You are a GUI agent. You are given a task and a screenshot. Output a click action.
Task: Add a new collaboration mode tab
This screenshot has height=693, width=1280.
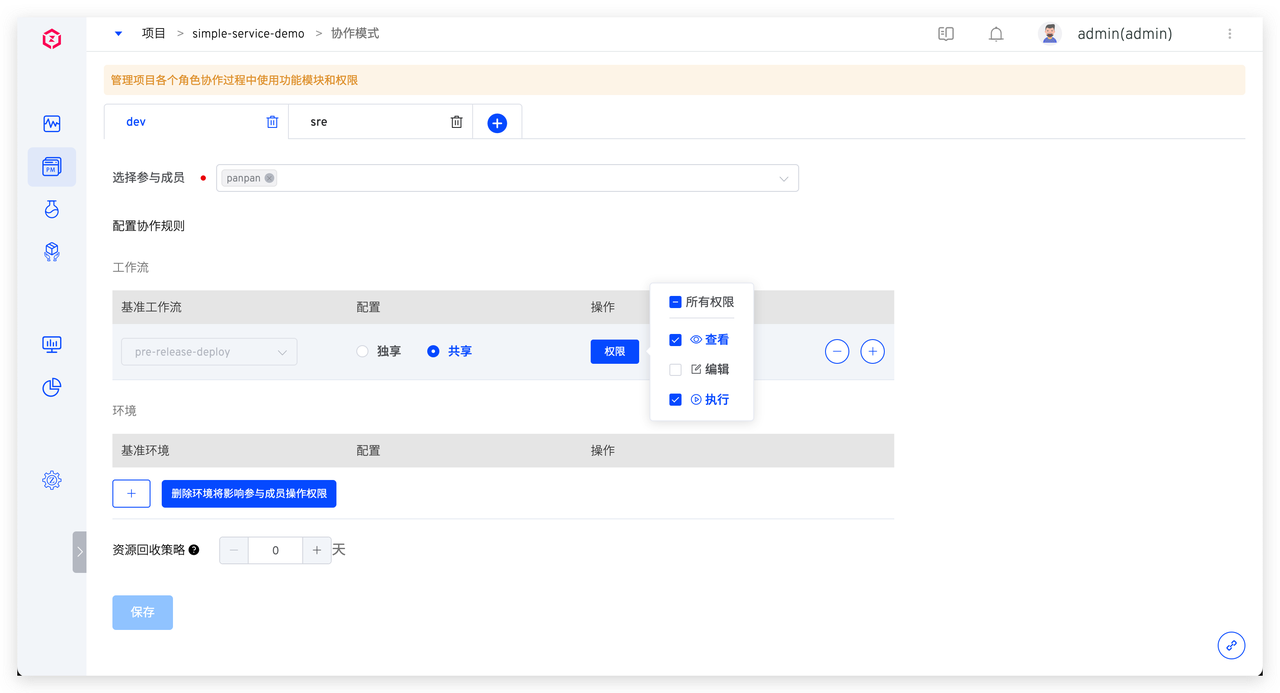497,123
